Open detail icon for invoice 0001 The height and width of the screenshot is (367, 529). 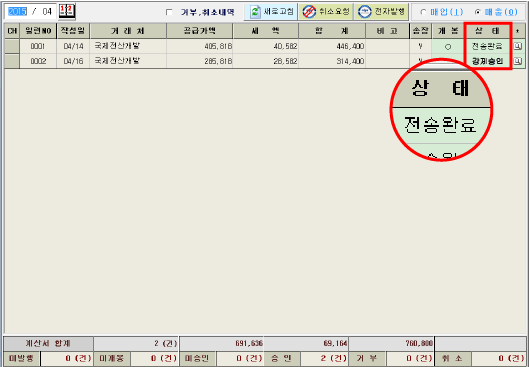[x=518, y=46]
